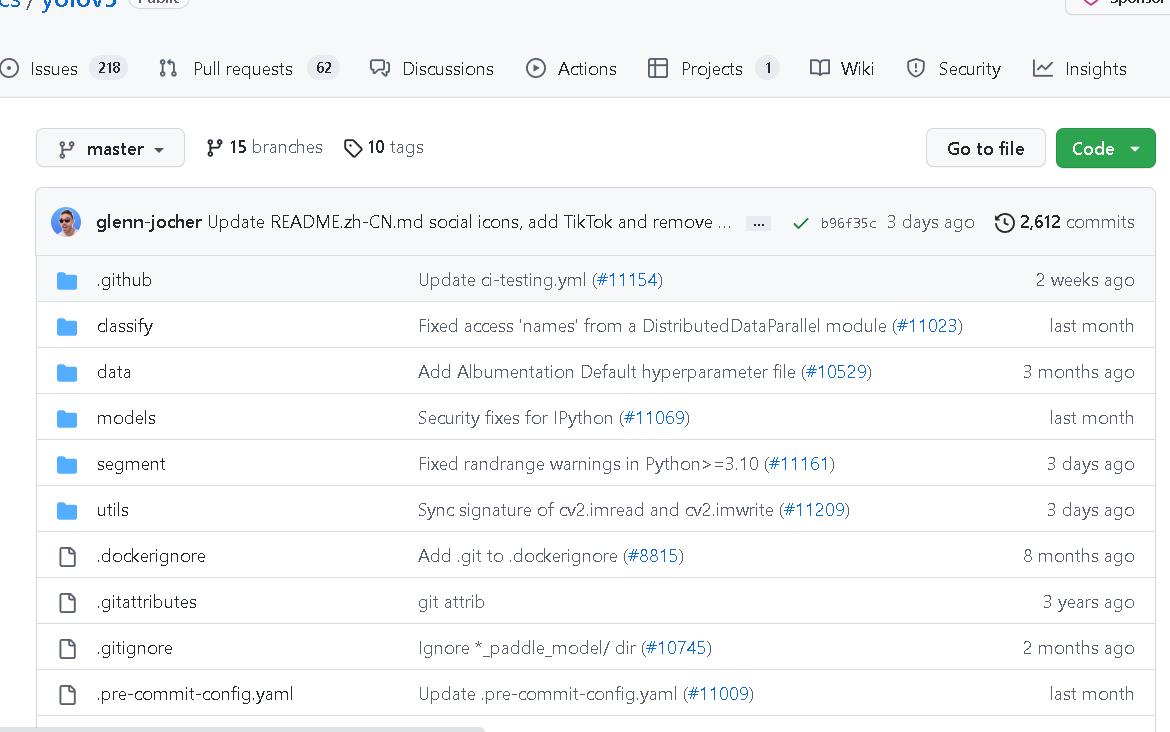
Task: Open the Projects tab
Action: tap(713, 69)
